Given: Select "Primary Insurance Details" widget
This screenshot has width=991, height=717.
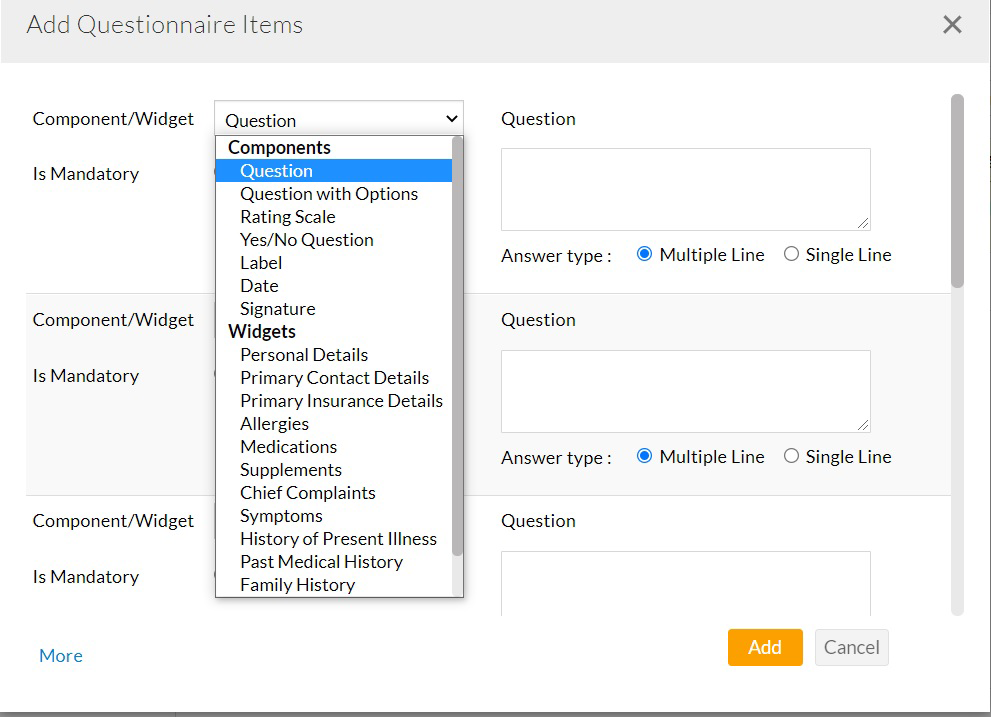Looking at the screenshot, I should point(341,400).
